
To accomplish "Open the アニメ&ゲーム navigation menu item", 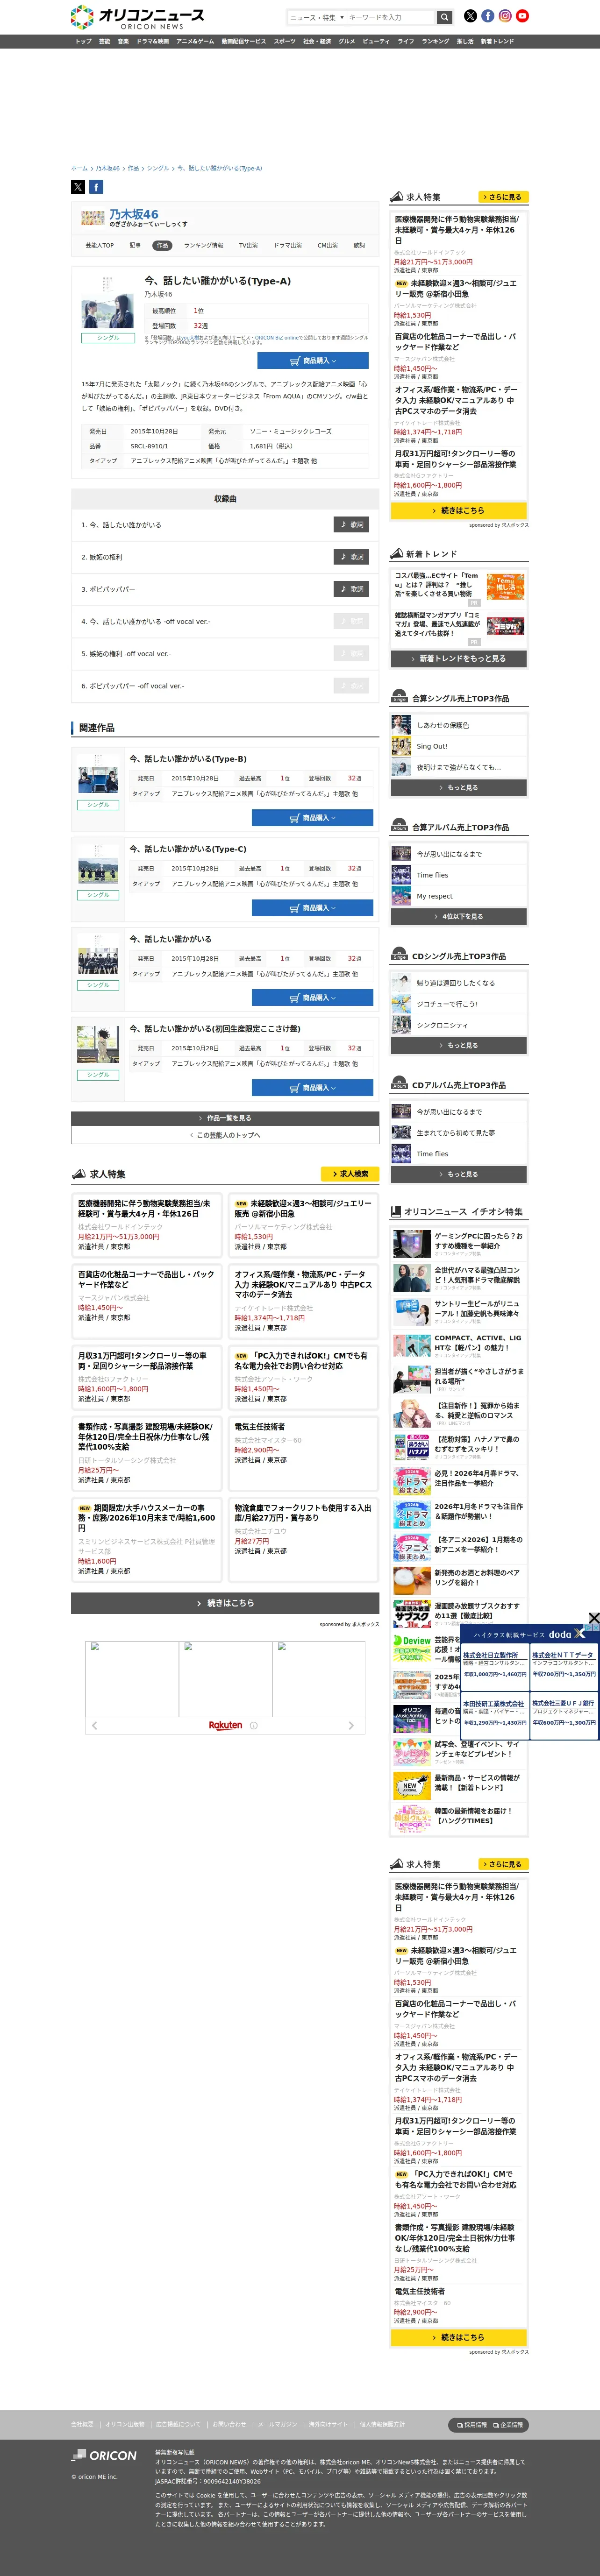I will tap(195, 41).
